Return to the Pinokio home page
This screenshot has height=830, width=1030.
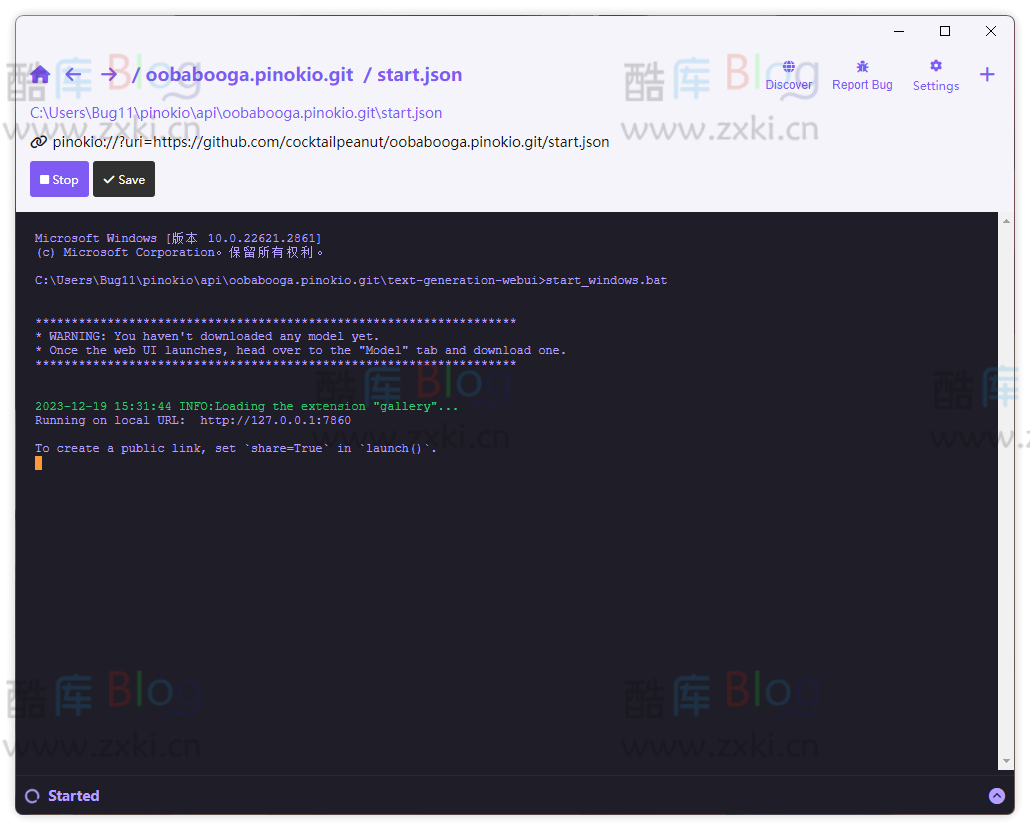(39, 74)
